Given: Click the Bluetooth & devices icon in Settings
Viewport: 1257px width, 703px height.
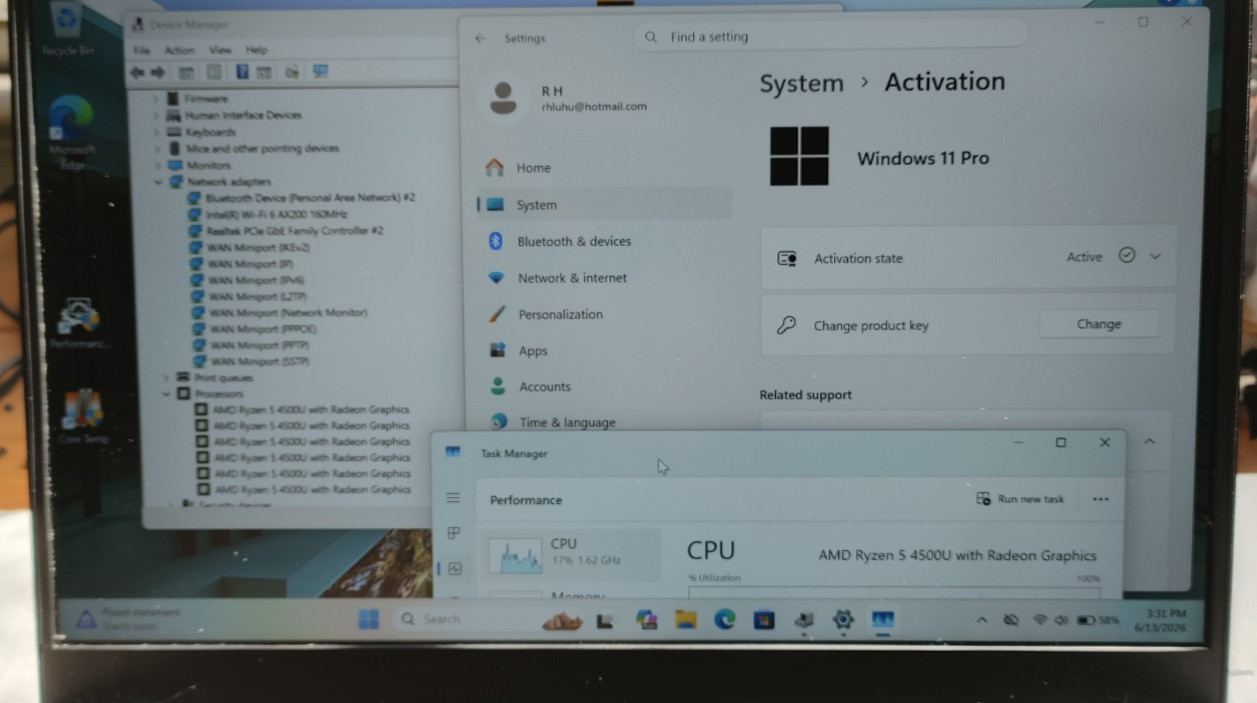Looking at the screenshot, I should pos(495,241).
